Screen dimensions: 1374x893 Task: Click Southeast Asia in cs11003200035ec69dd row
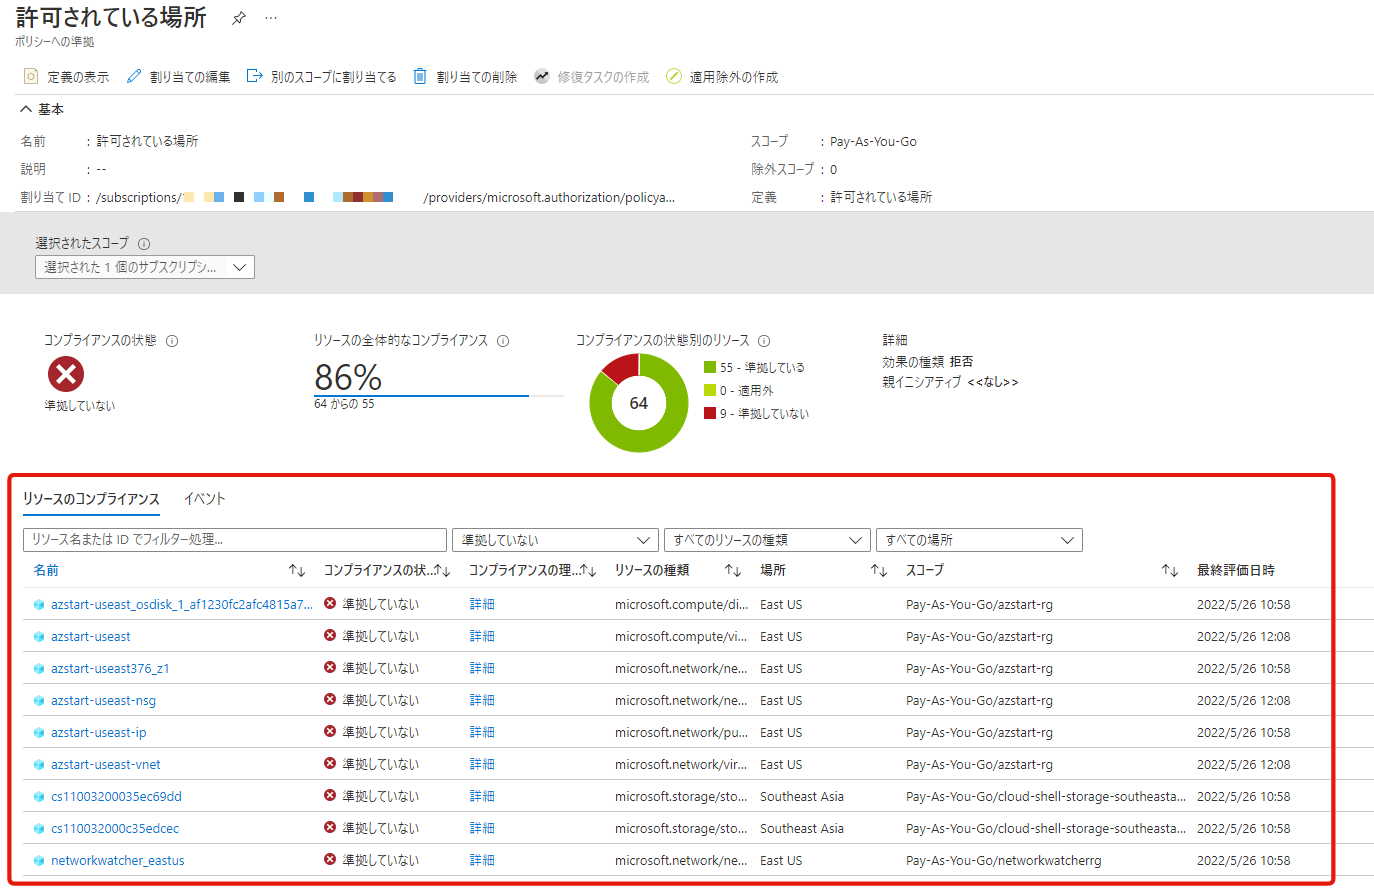802,797
